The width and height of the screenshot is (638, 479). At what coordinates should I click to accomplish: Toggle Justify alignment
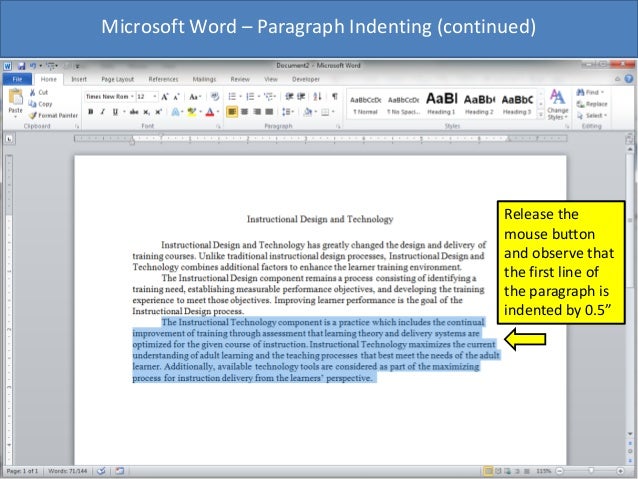tap(269, 112)
